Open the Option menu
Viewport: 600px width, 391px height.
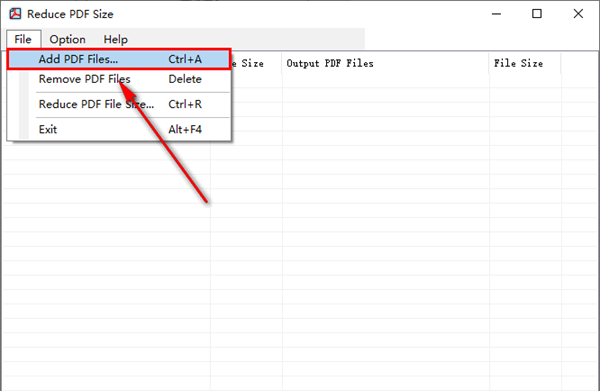pos(67,39)
